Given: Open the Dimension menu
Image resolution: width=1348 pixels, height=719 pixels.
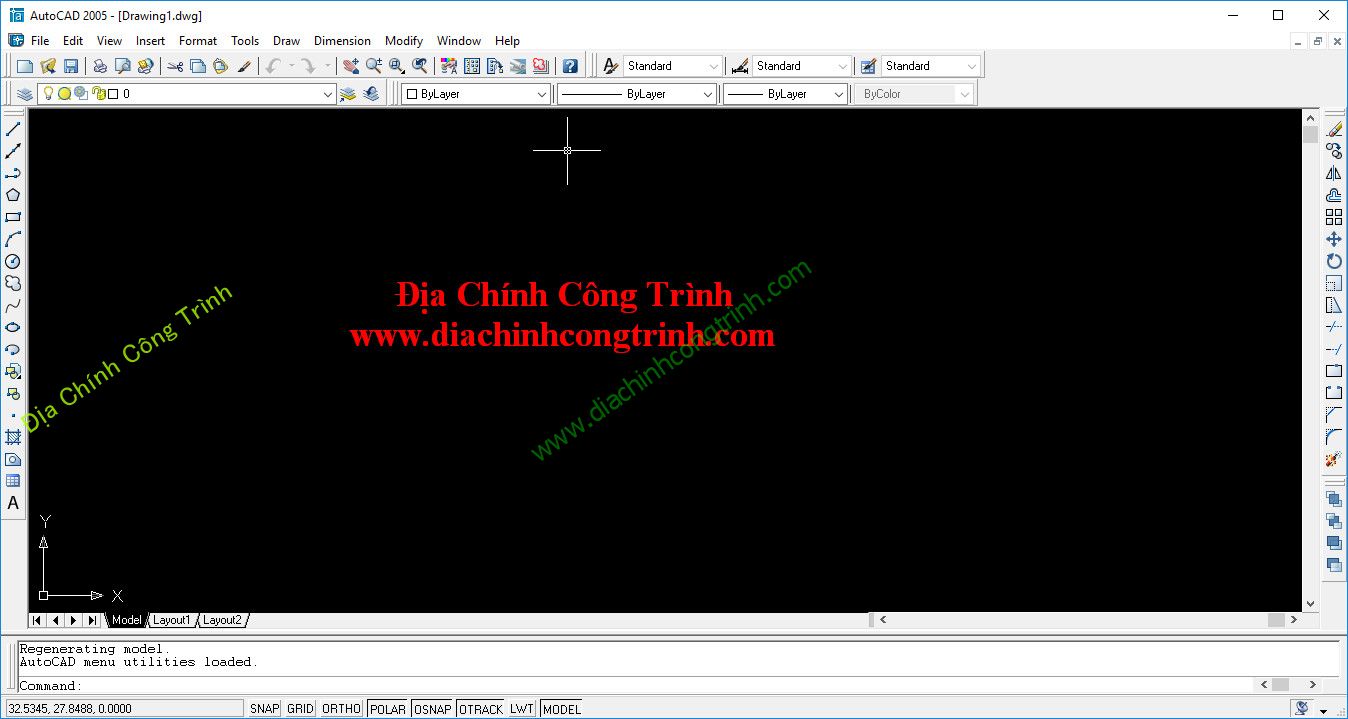Looking at the screenshot, I should tap(342, 41).
